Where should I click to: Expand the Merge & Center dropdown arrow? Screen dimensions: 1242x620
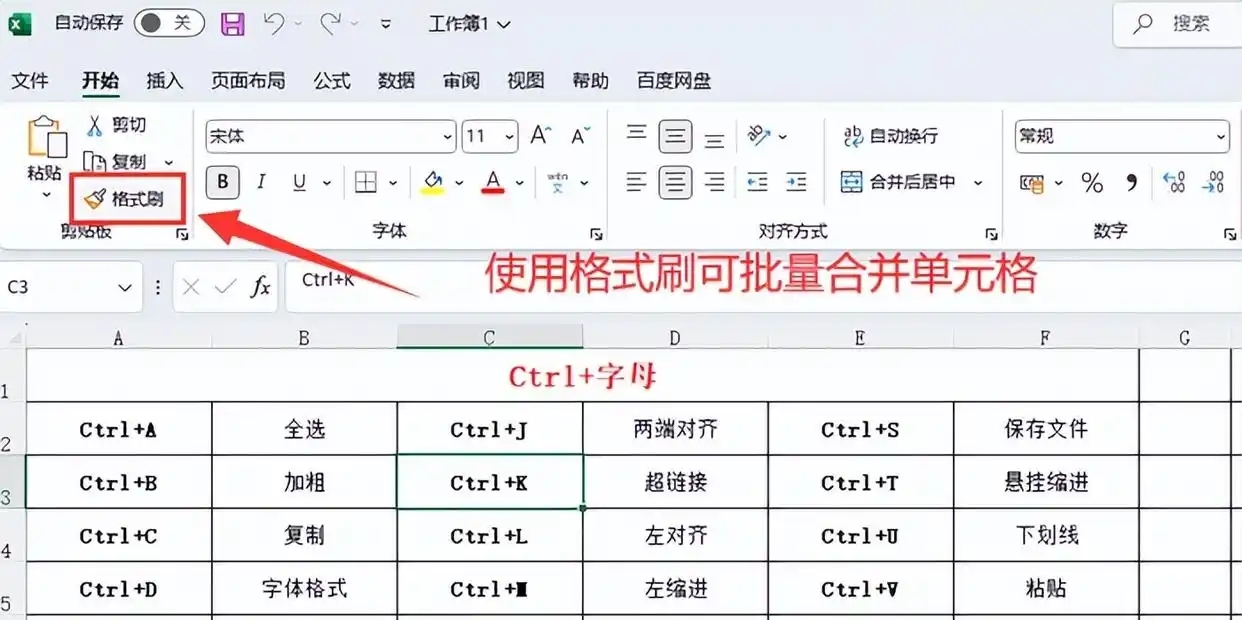pyautogui.click(x=978, y=182)
